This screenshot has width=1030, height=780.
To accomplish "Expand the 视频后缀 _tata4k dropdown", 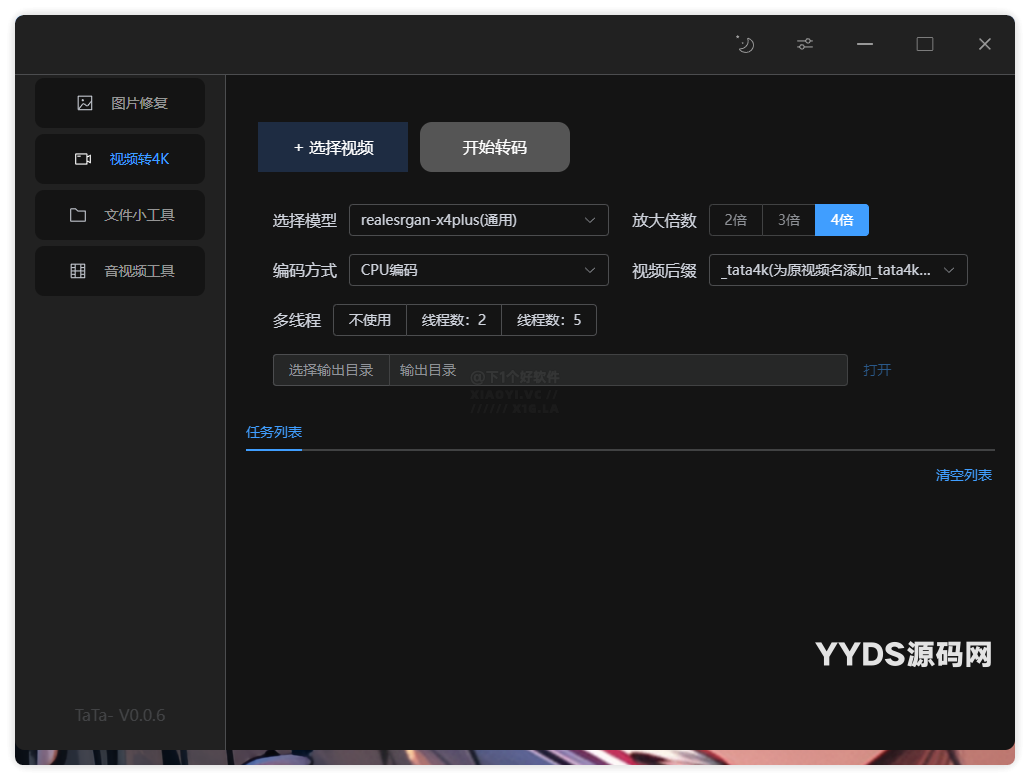I will pyautogui.click(x=838, y=270).
